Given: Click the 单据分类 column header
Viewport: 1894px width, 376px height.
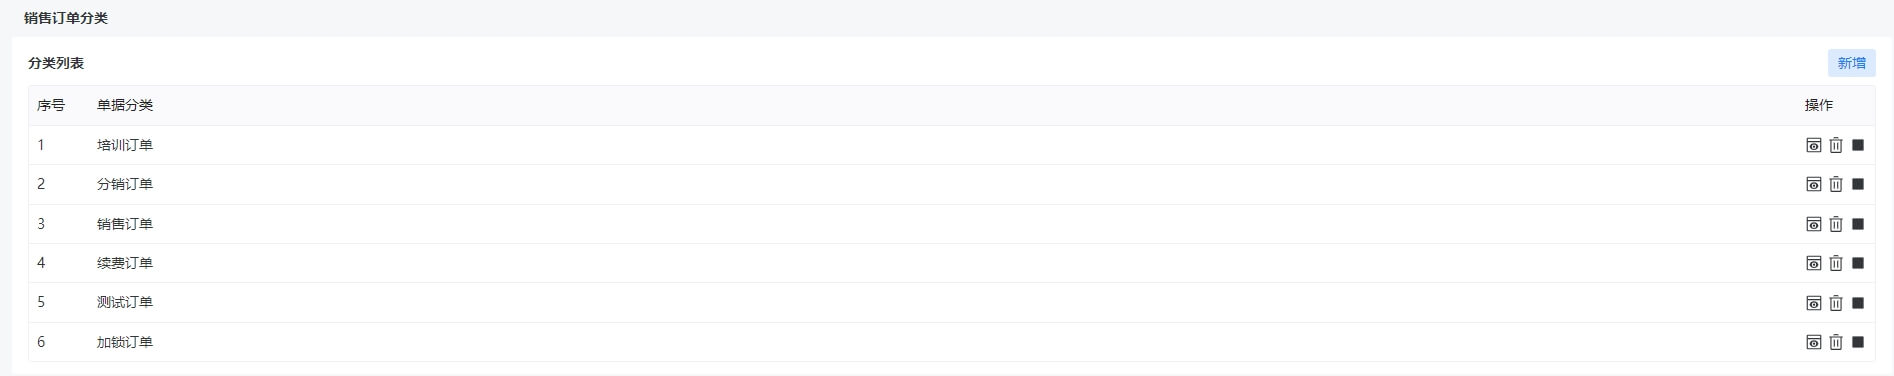Looking at the screenshot, I should click(125, 105).
